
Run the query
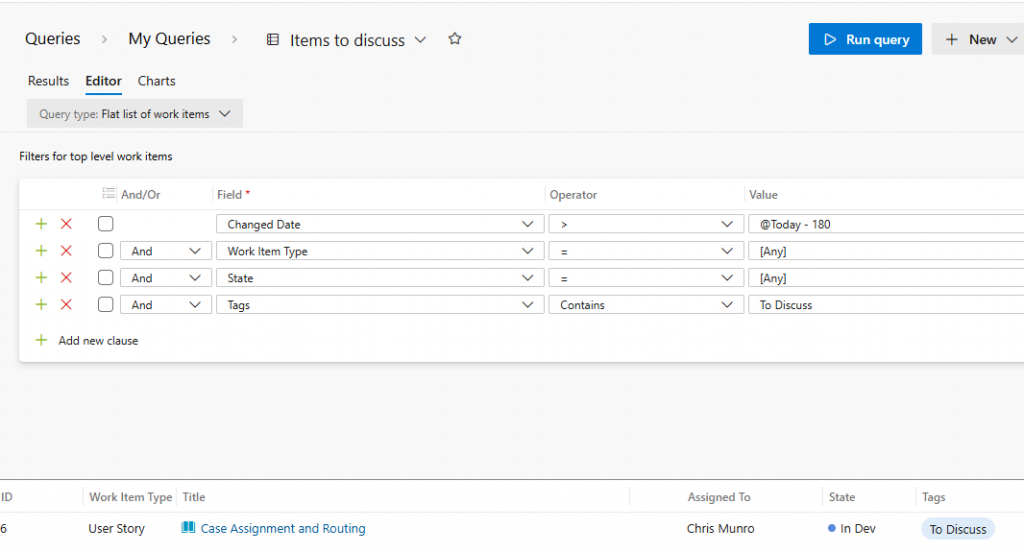(x=865, y=39)
